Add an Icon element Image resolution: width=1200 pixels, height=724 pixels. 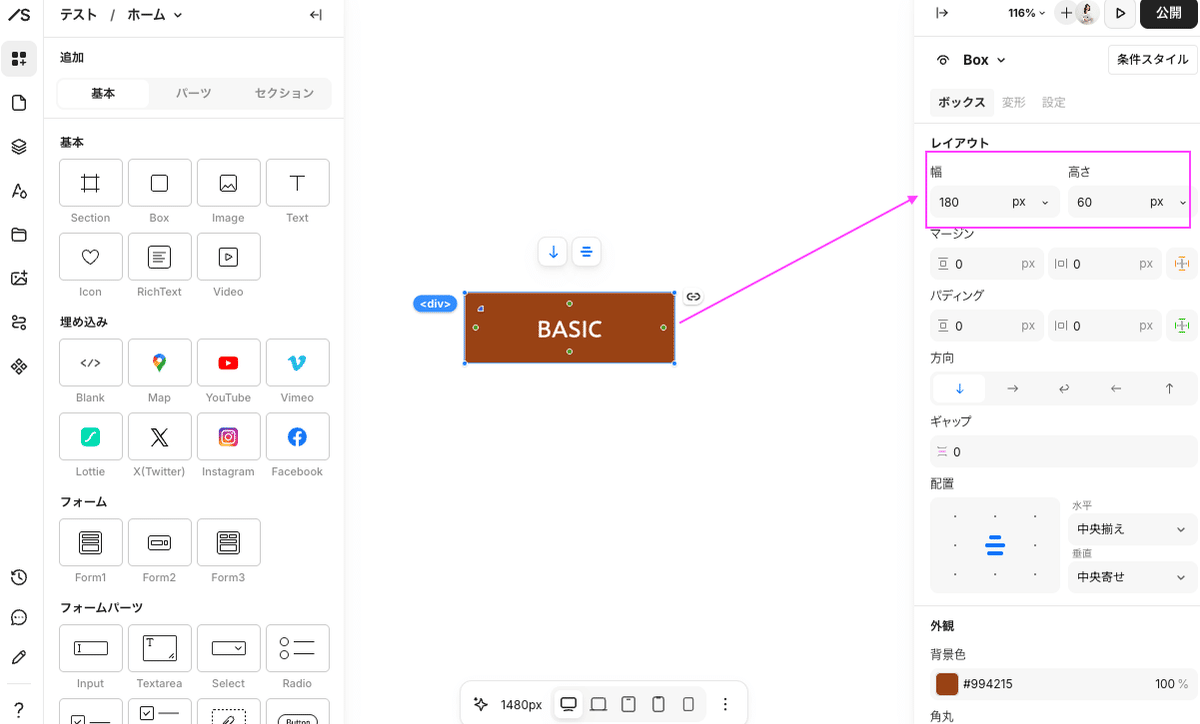coord(91,257)
